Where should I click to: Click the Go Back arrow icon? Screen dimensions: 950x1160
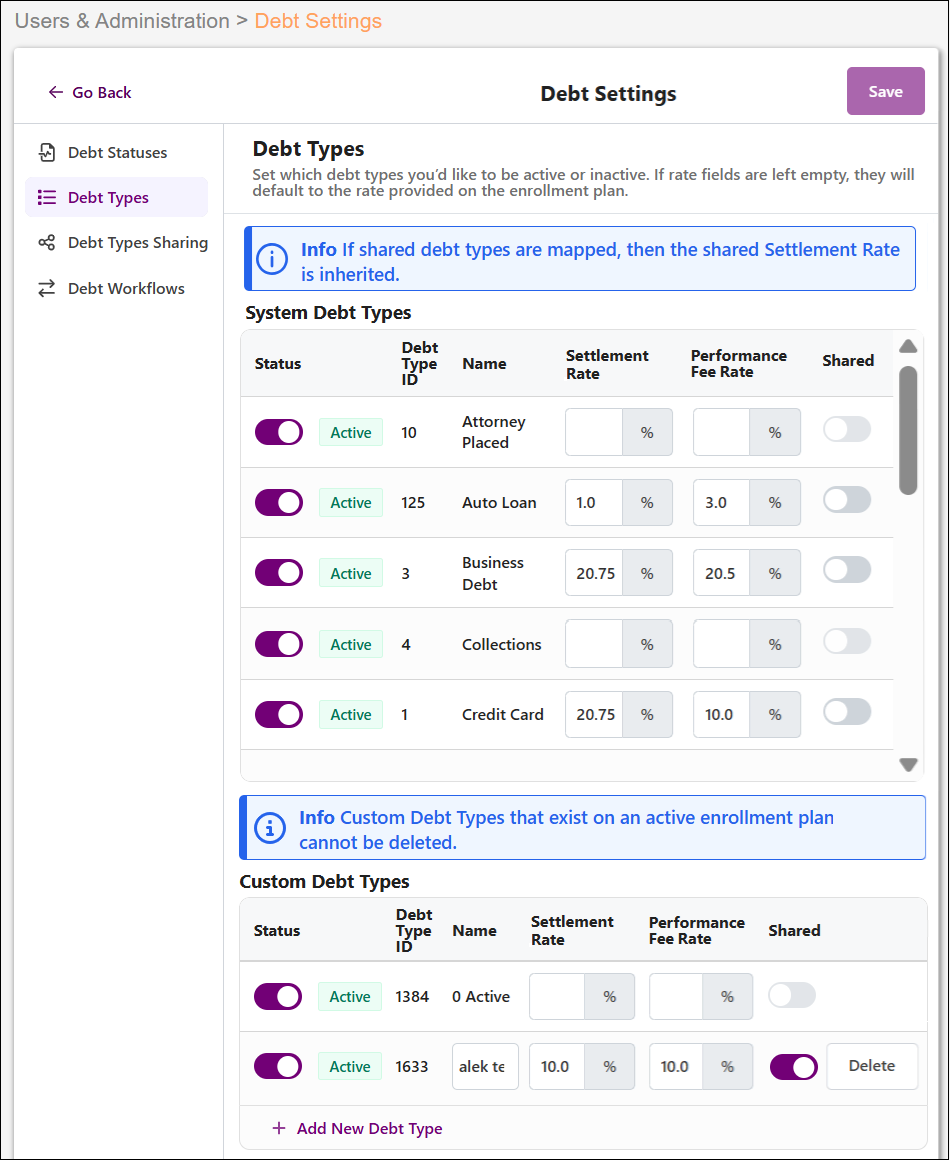[x=55, y=92]
